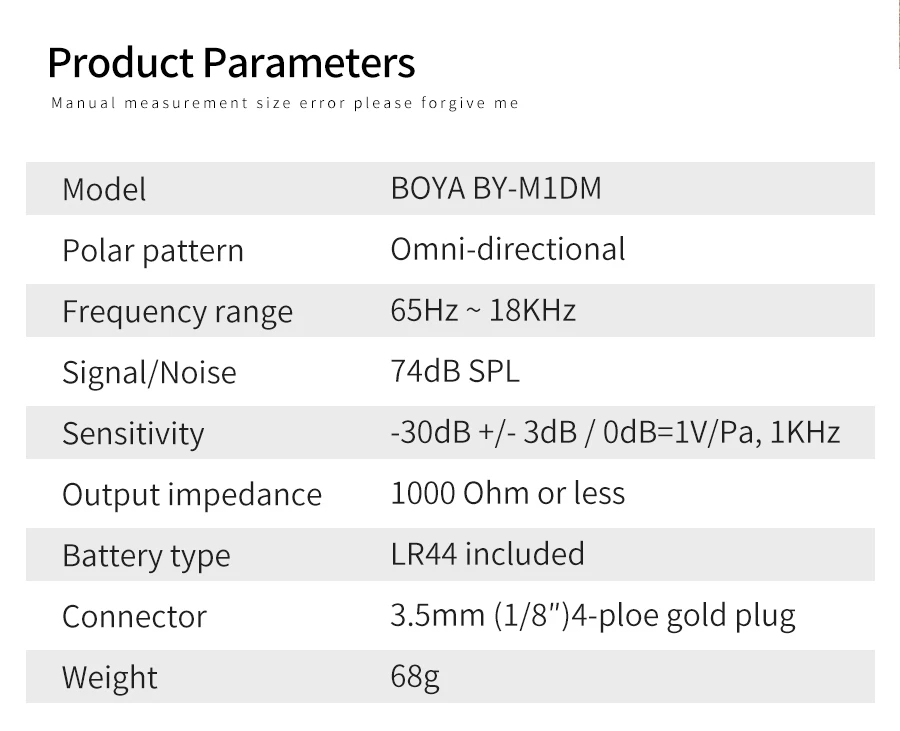Select the Battery type label
This screenshot has width=900, height=731.
[x=146, y=556]
